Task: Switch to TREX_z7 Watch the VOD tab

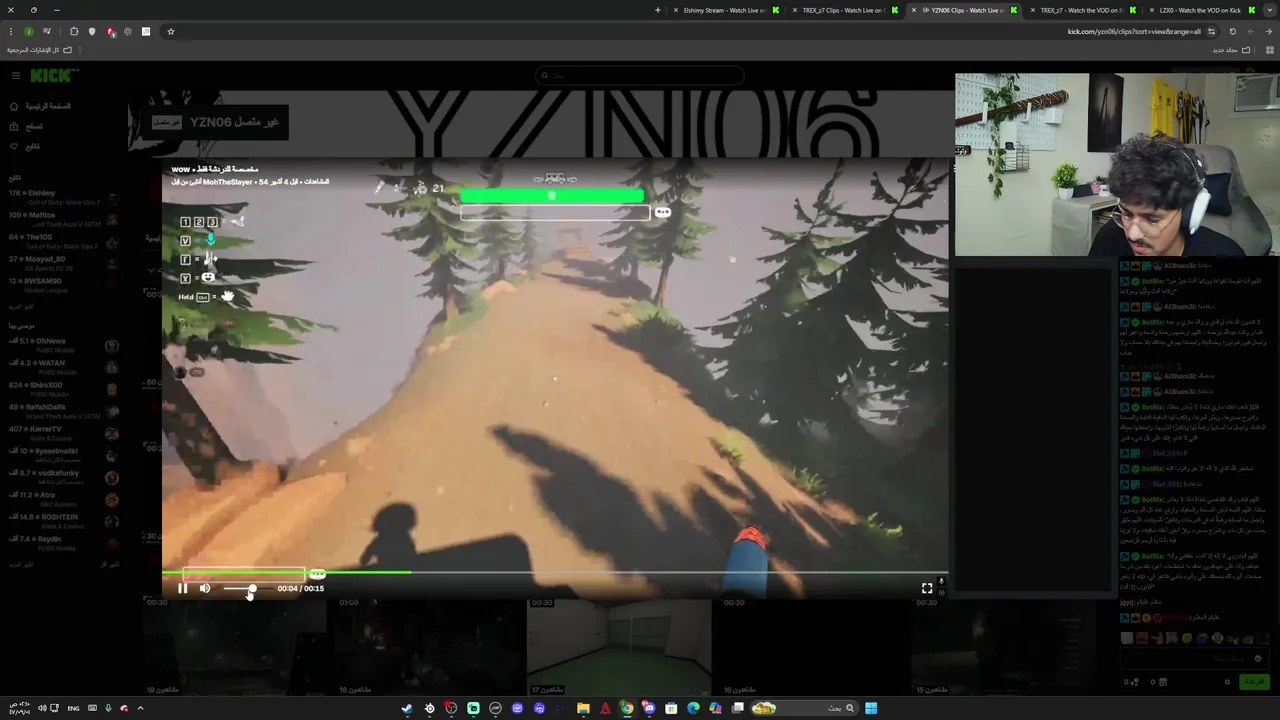Action: [1081, 10]
